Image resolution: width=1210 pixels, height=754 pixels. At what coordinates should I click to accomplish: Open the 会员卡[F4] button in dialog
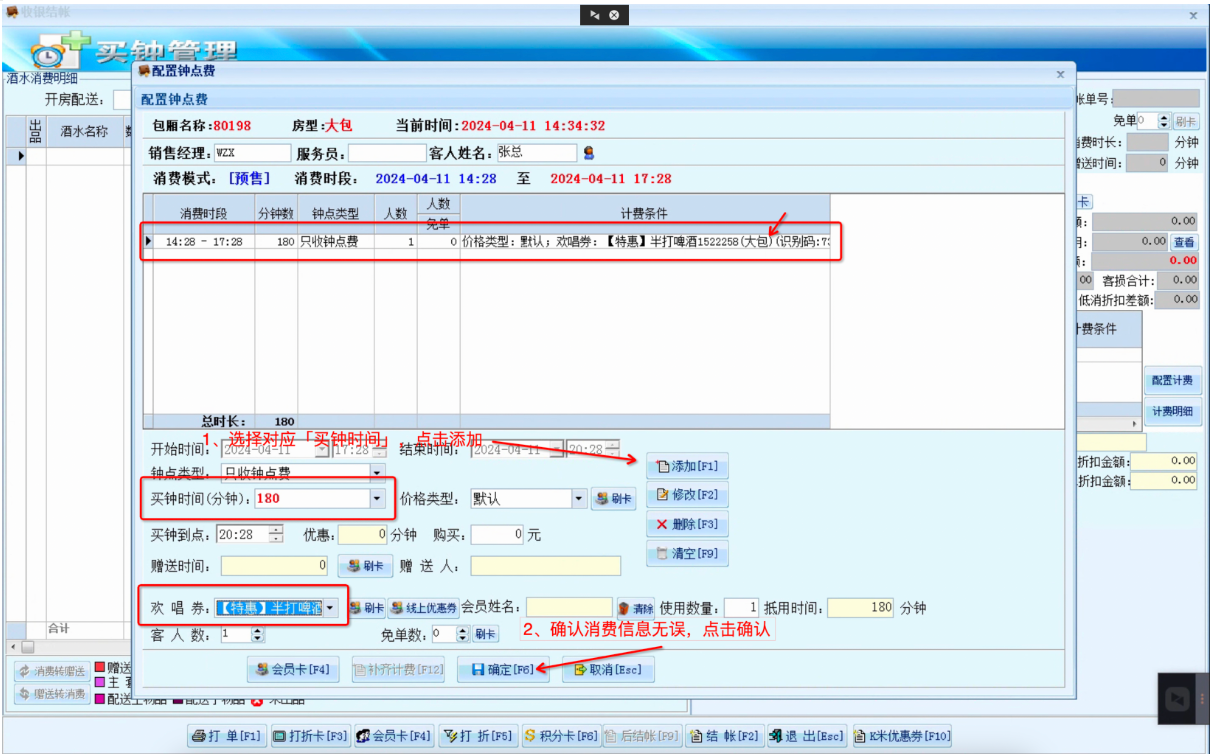coord(293,670)
